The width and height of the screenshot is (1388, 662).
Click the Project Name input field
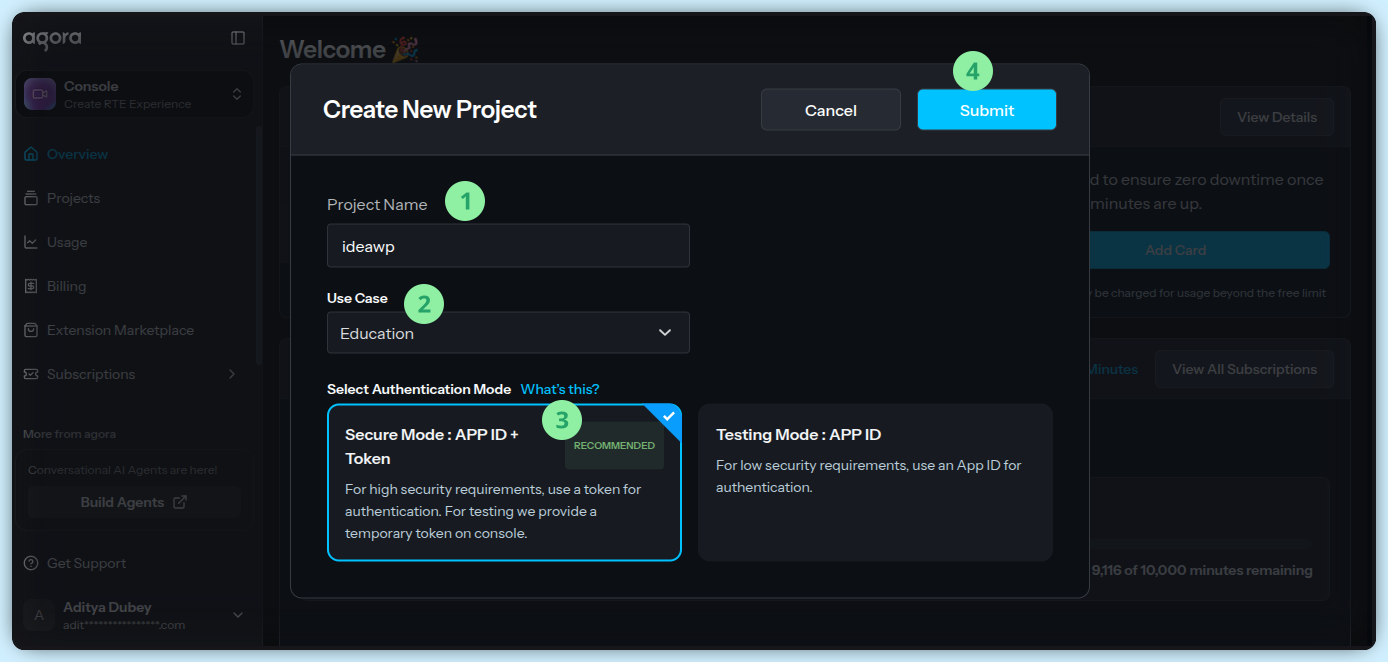(508, 246)
